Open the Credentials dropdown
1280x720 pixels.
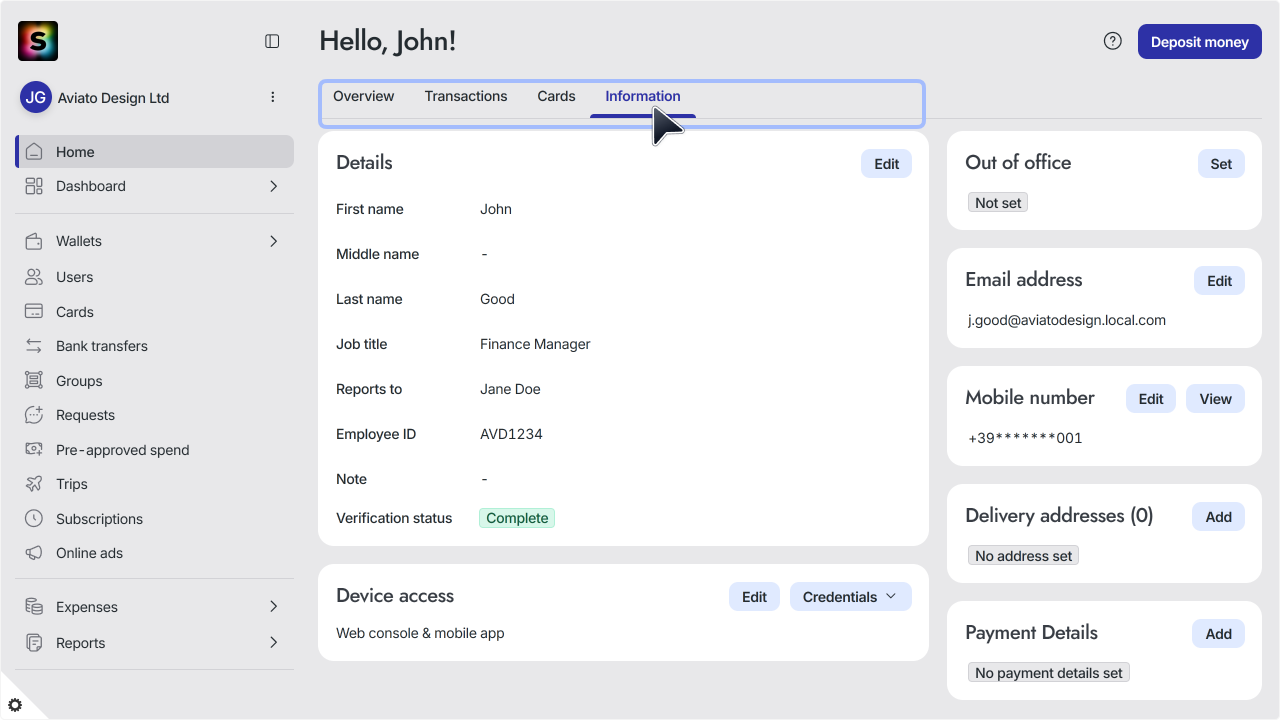click(851, 597)
